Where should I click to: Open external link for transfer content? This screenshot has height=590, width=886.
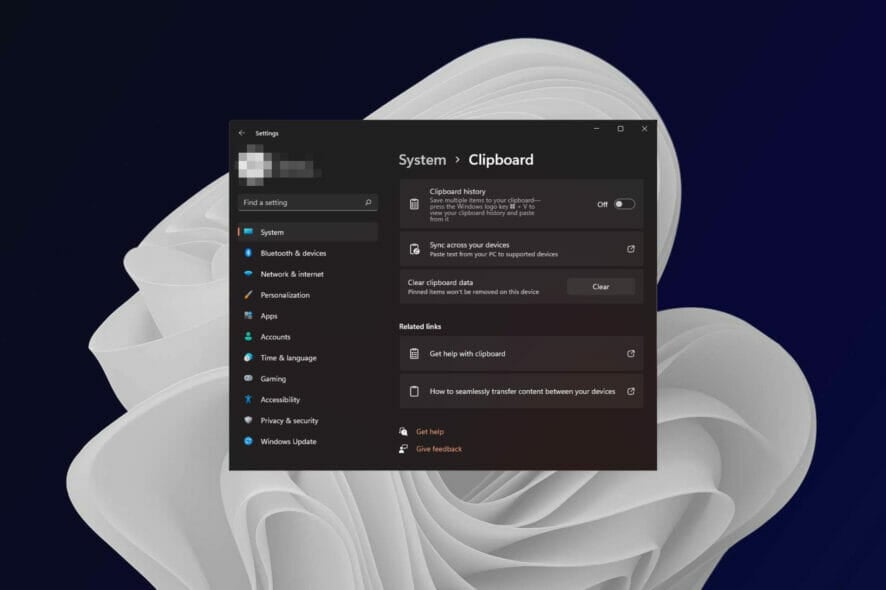coord(631,391)
